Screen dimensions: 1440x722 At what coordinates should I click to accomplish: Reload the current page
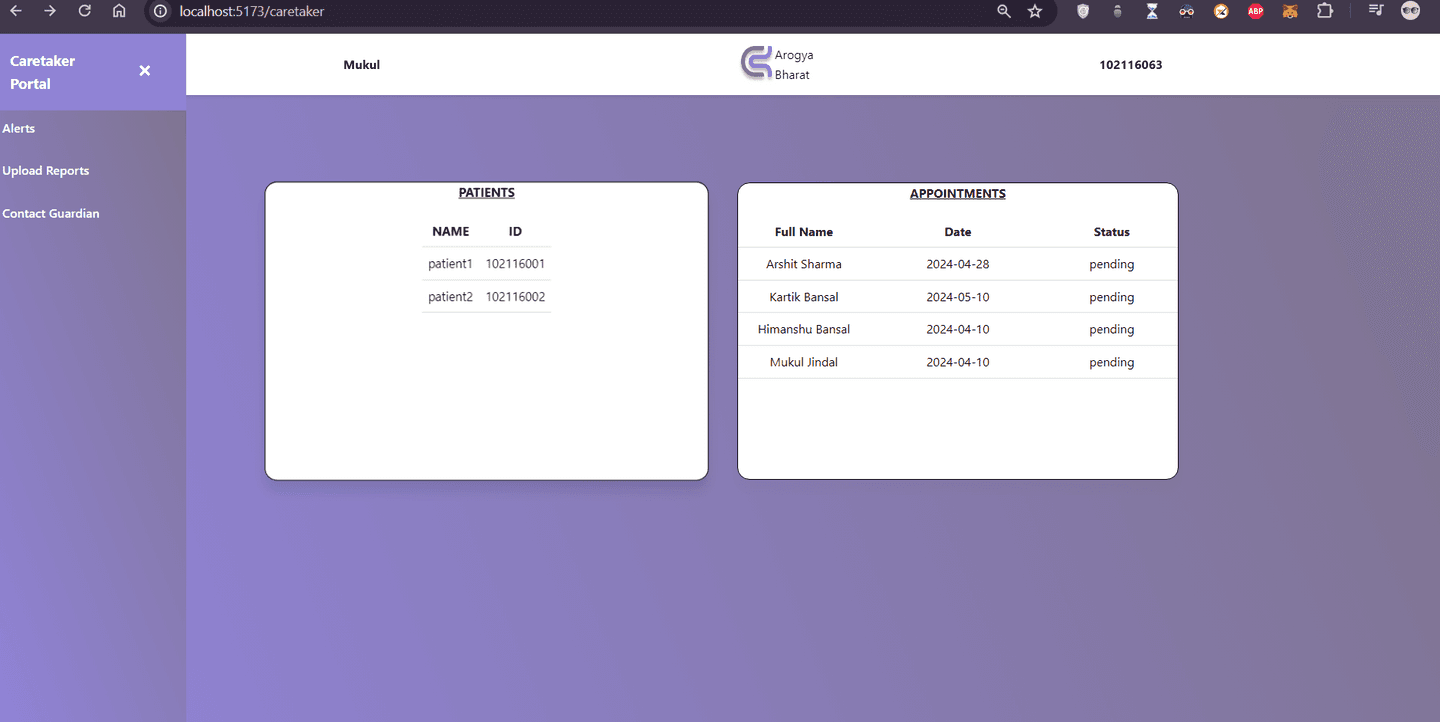click(85, 11)
